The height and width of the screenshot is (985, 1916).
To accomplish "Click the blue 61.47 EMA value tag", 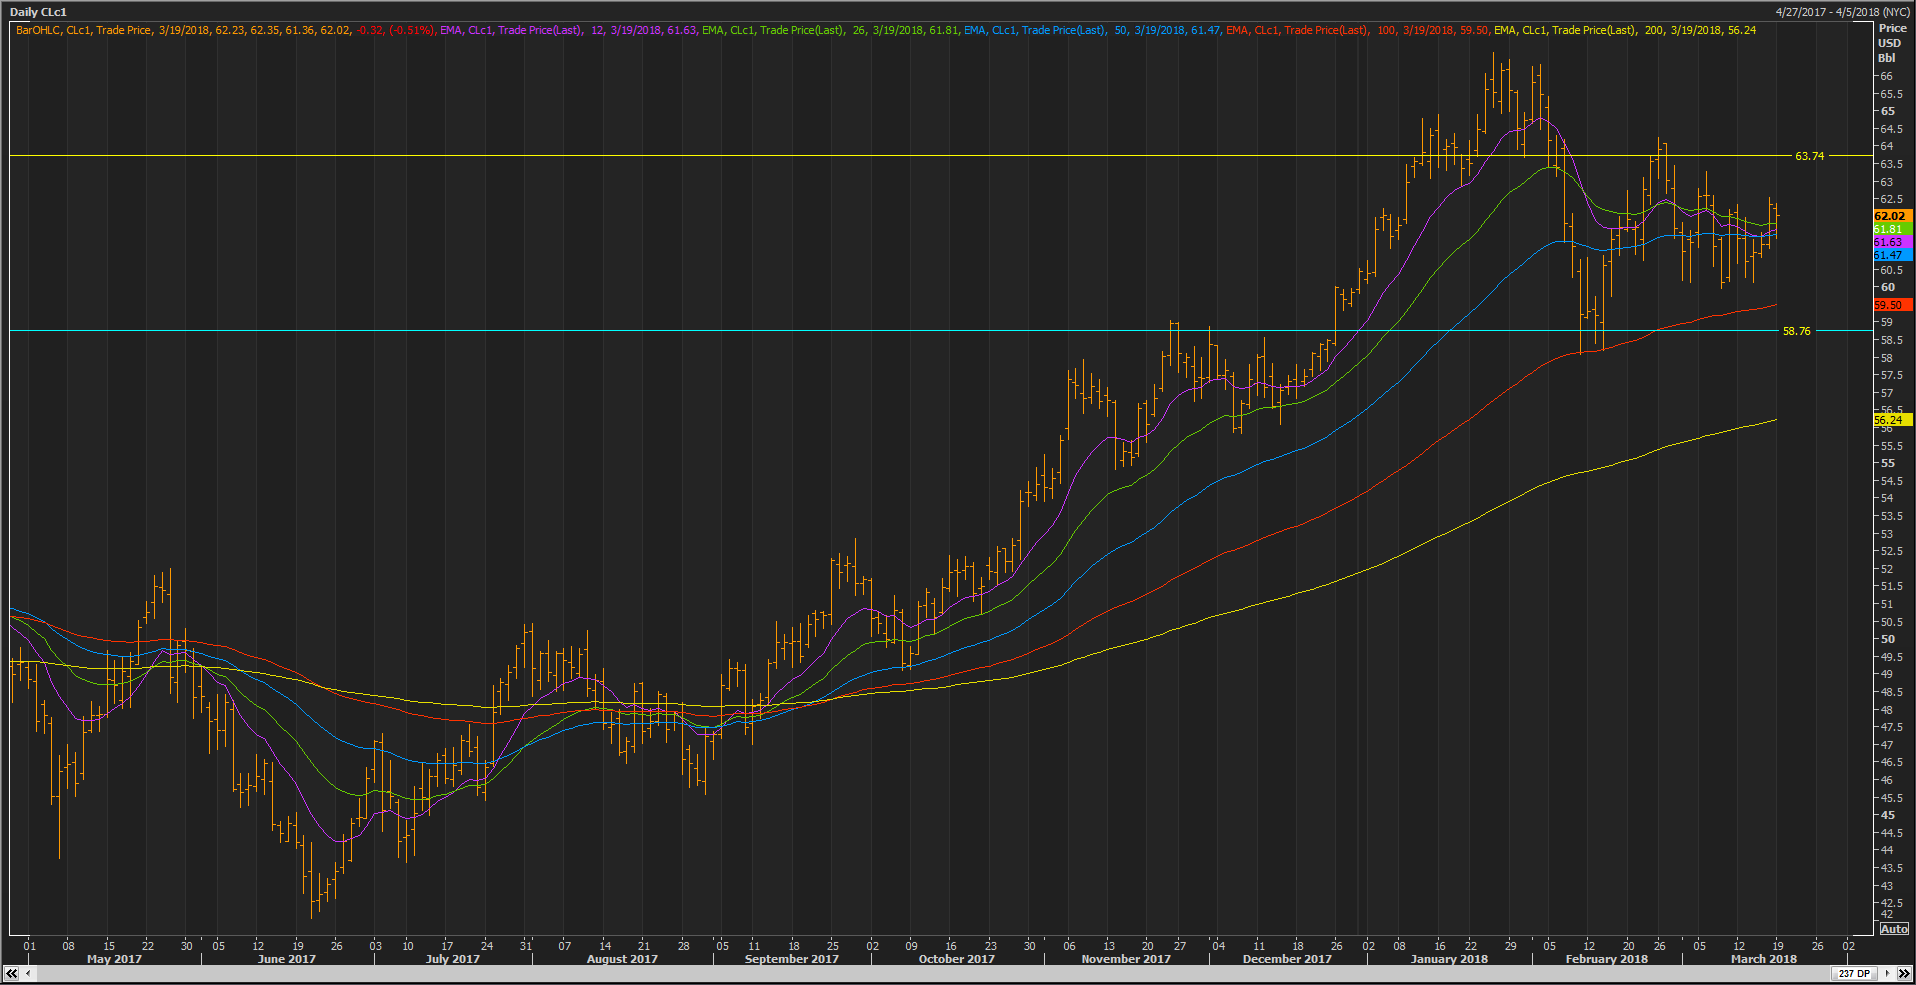I will (1892, 255).
